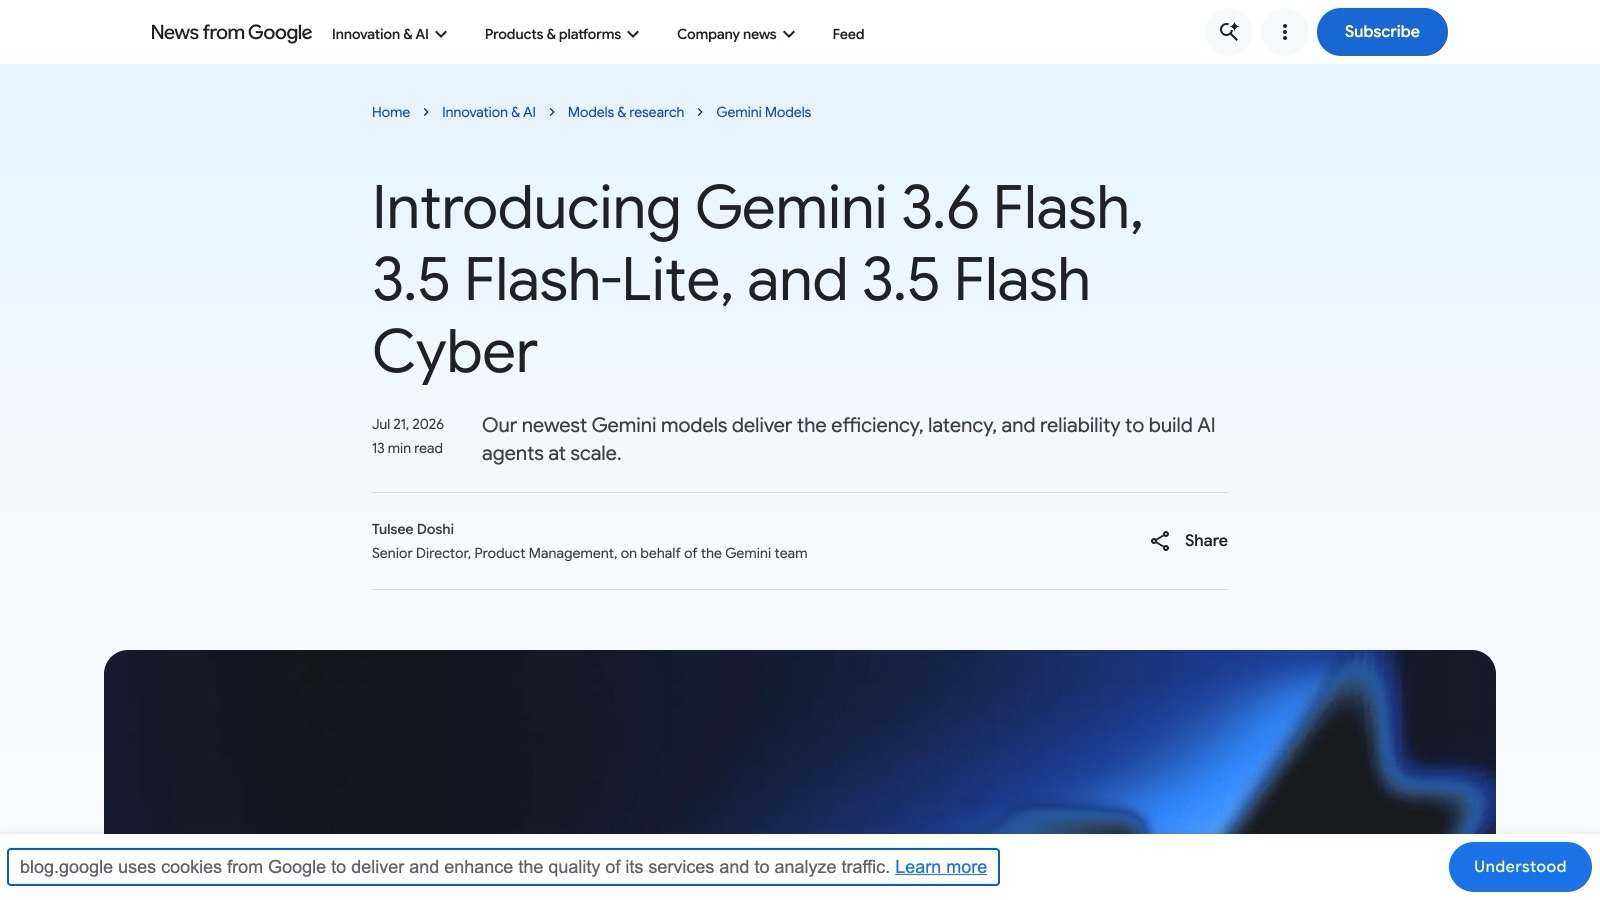Click the date Jul 21, 2026
The width and height of the screenshot is (1600, 900).
[x=408, y=424]
